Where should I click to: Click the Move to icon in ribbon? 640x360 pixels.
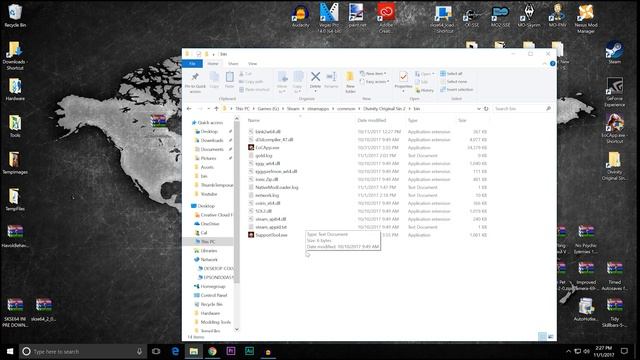point(282,77)
